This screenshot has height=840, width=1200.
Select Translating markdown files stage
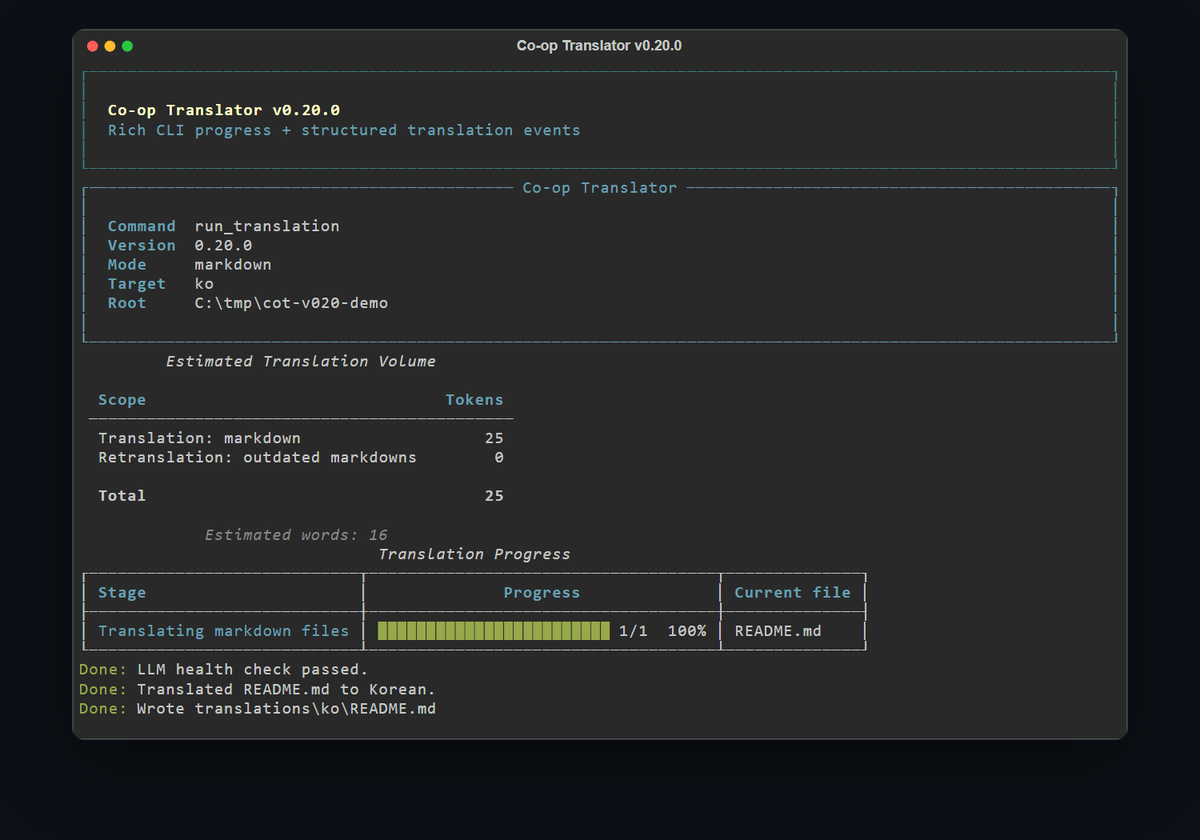pos(223,631)
